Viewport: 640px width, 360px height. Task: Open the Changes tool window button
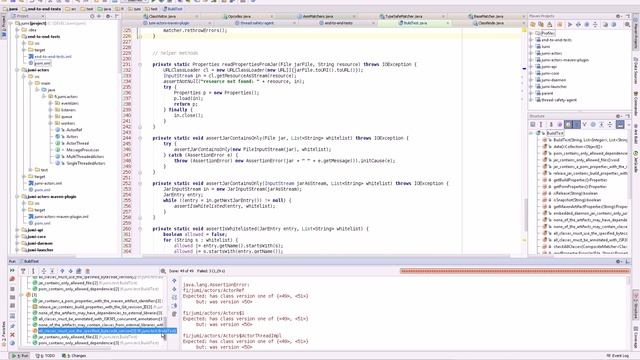pos(74,356)
